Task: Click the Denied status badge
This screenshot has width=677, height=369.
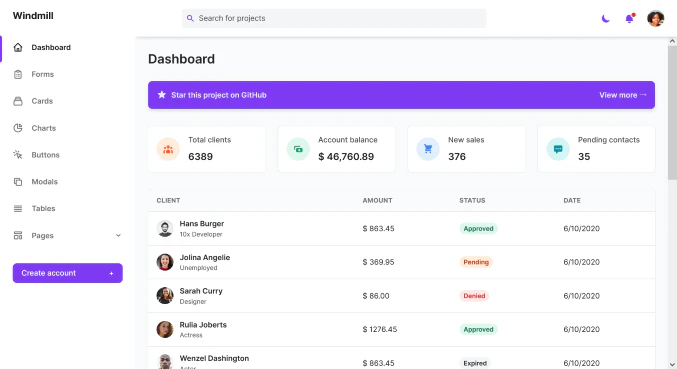Action: click(x=474, y=296)
